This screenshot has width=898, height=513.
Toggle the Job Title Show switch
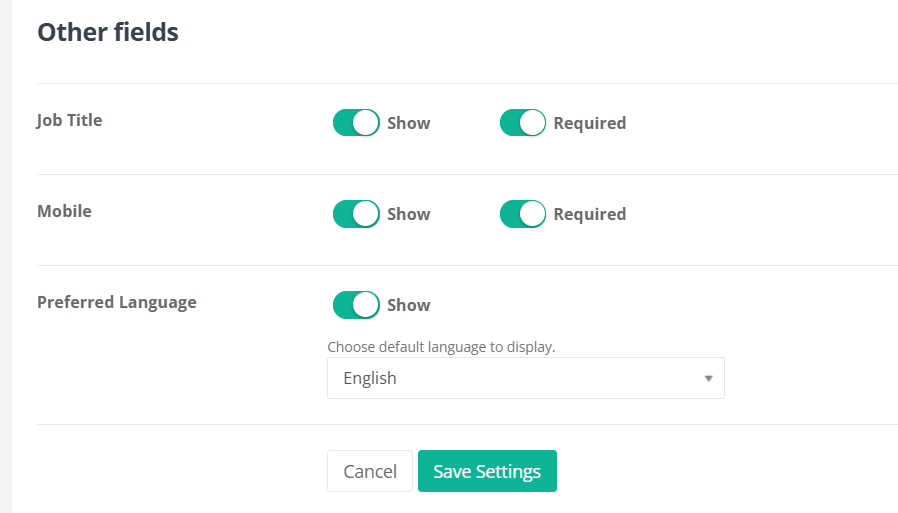point(356,123)
